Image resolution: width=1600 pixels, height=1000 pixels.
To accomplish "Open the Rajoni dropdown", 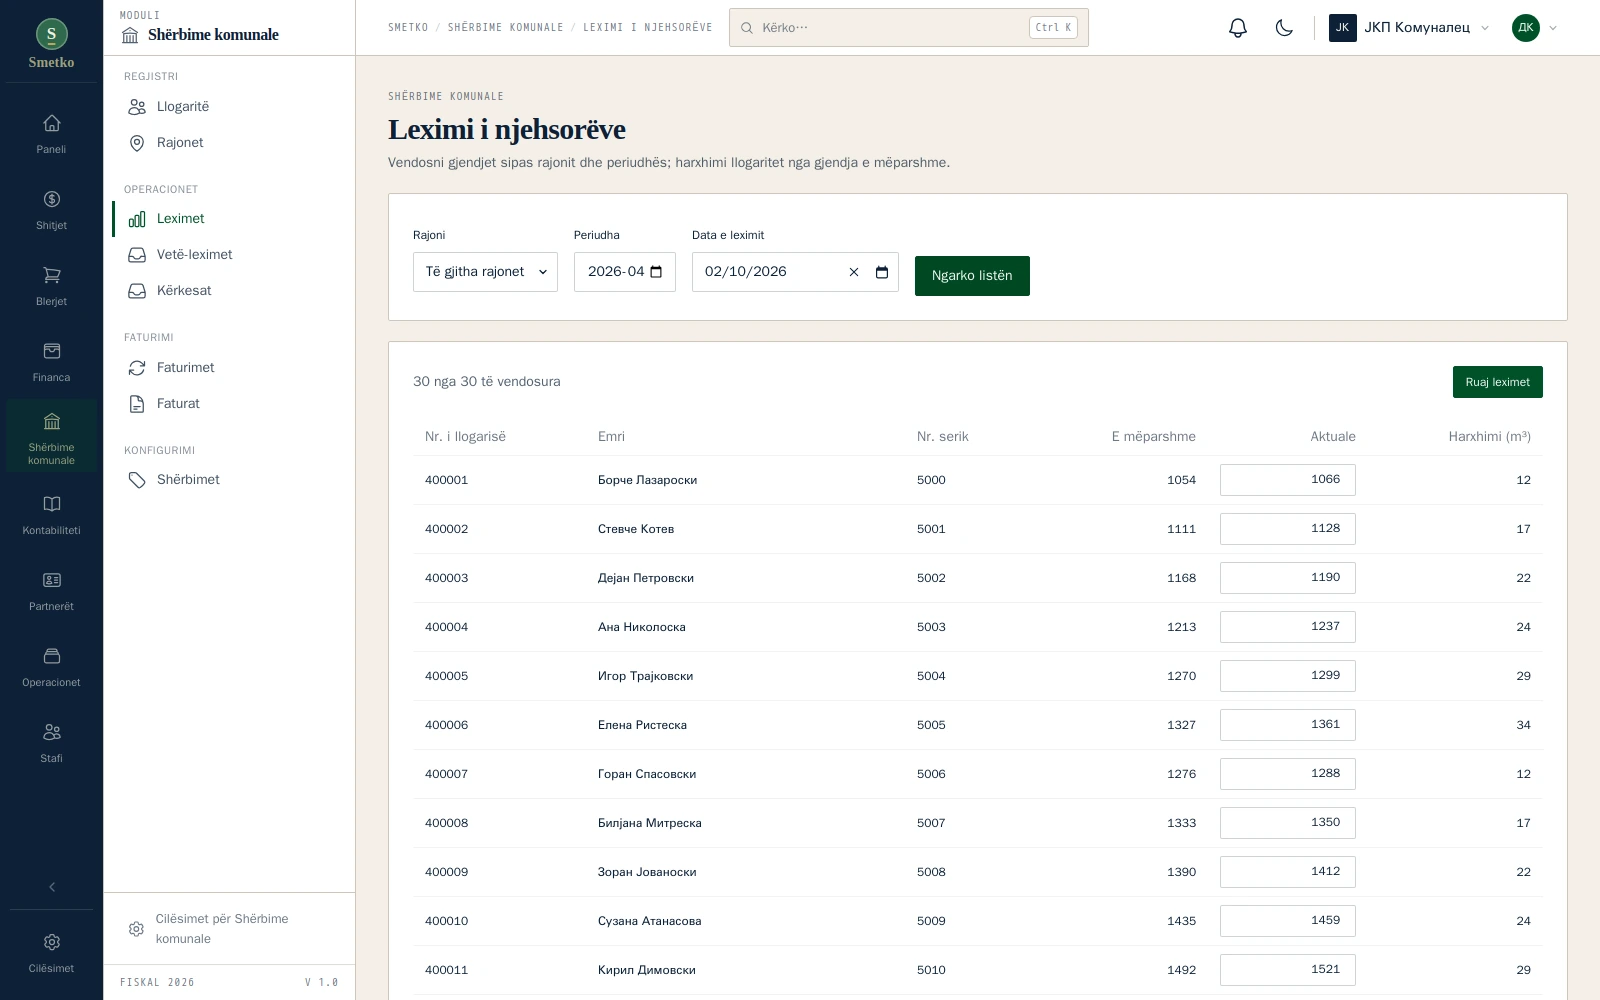I will coord(485,272).
